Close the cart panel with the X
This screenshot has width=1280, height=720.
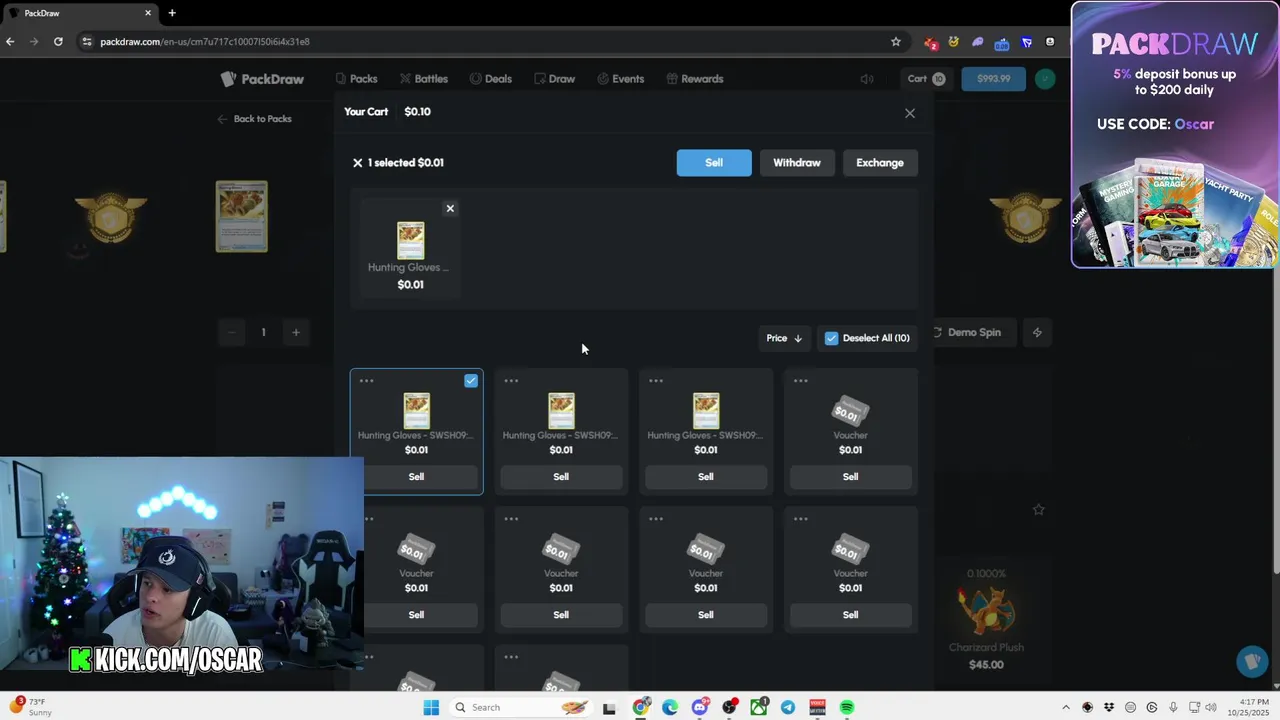point(910,113)
